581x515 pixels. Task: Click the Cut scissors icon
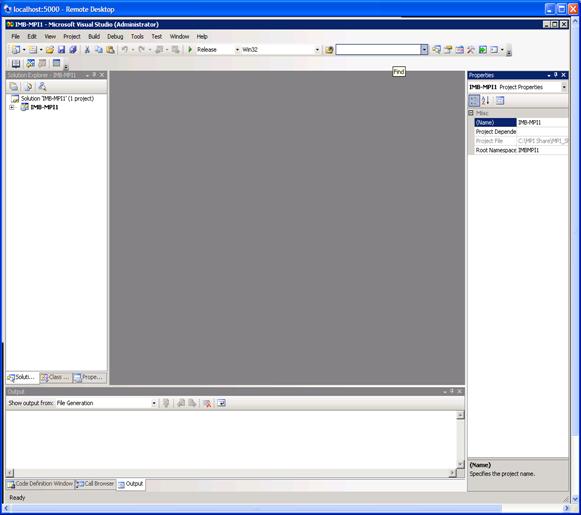pyautogui.click(x=87, y=50)
